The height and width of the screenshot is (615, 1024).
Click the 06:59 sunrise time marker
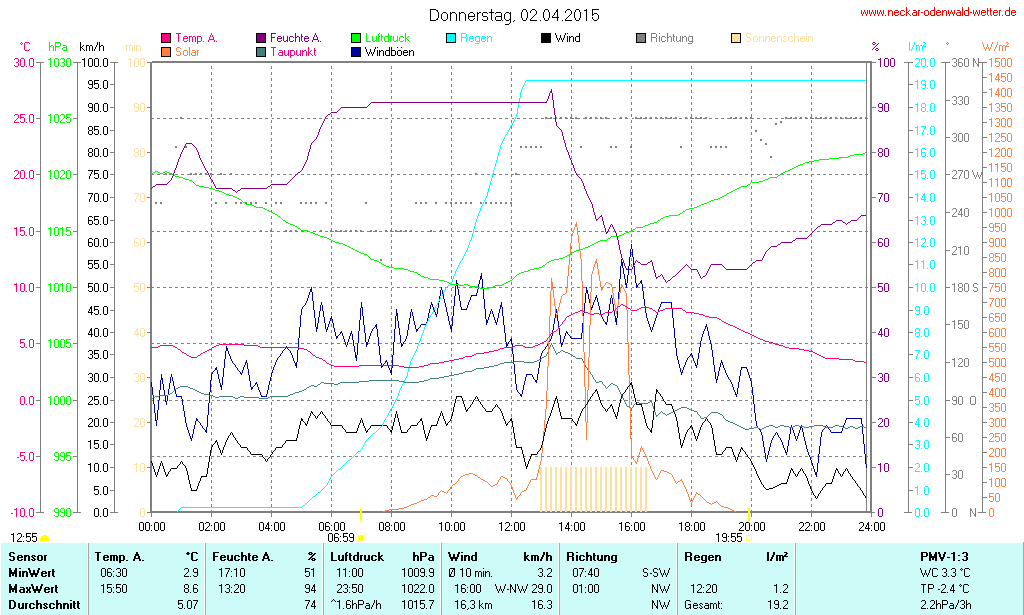(341, 537)
